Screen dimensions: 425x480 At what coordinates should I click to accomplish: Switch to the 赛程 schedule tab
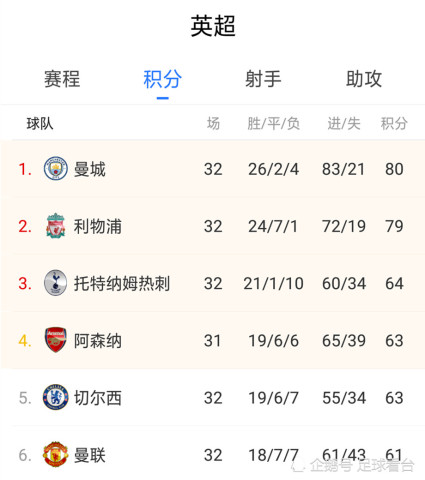(62, 79)
